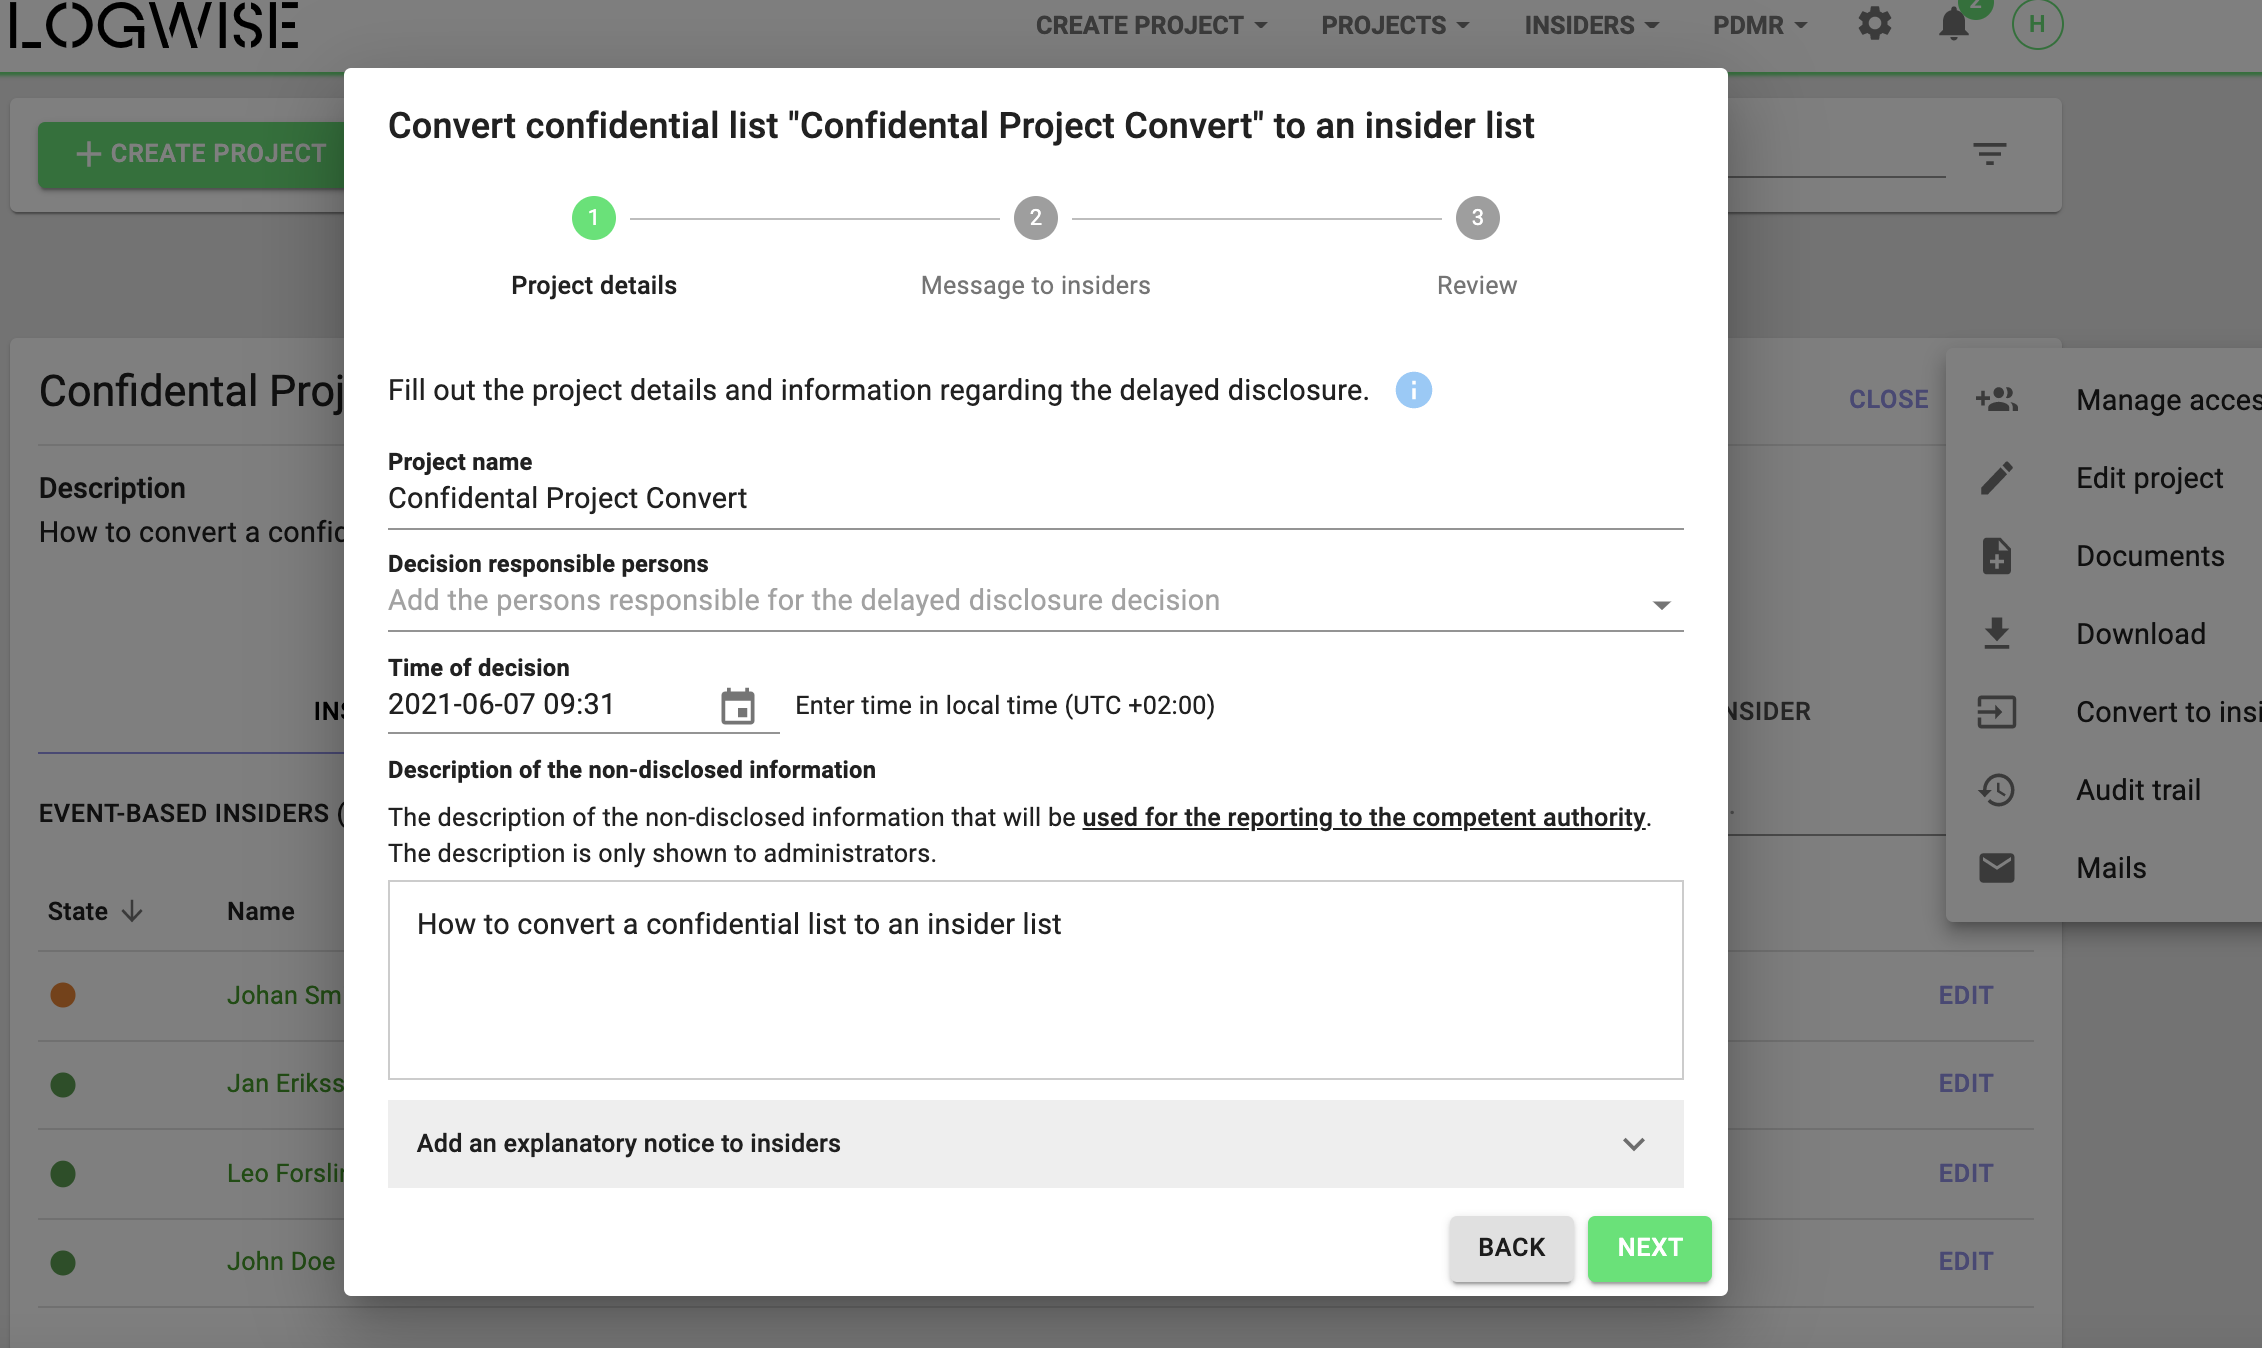Open the user avatar H
Image resolution: width=2262 pixels, height=1348 pixels.
(x=2037, y=24)
